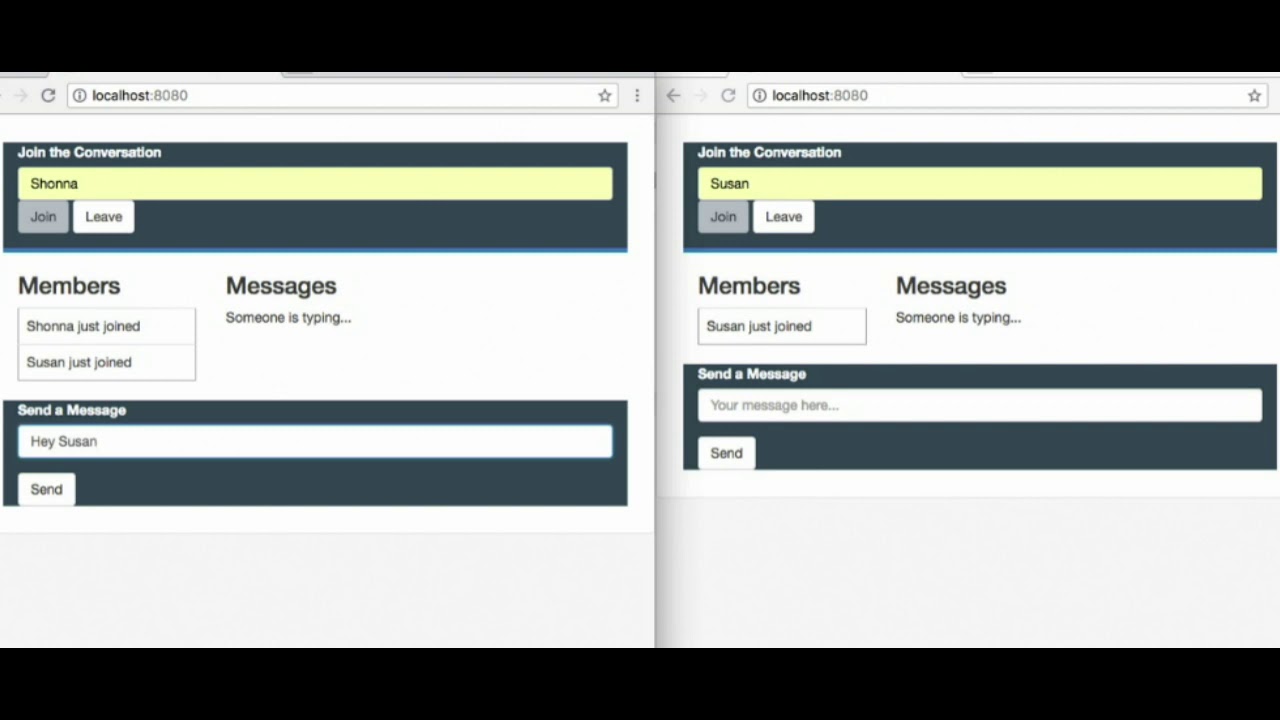Go back in the right browser window
Screen dimensions: 1280x720
pos(673,95)
